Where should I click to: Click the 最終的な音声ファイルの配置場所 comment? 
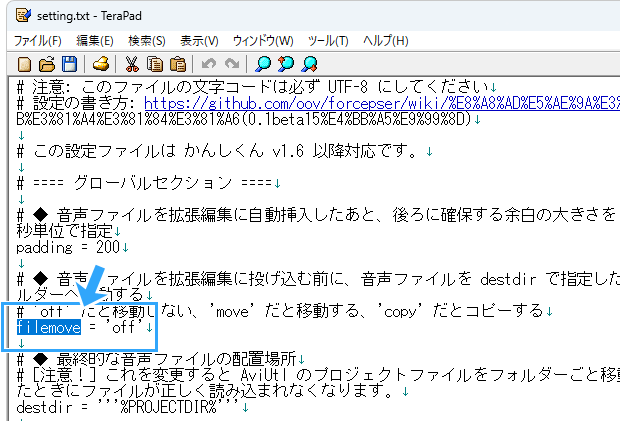click(x=156, y=359)
